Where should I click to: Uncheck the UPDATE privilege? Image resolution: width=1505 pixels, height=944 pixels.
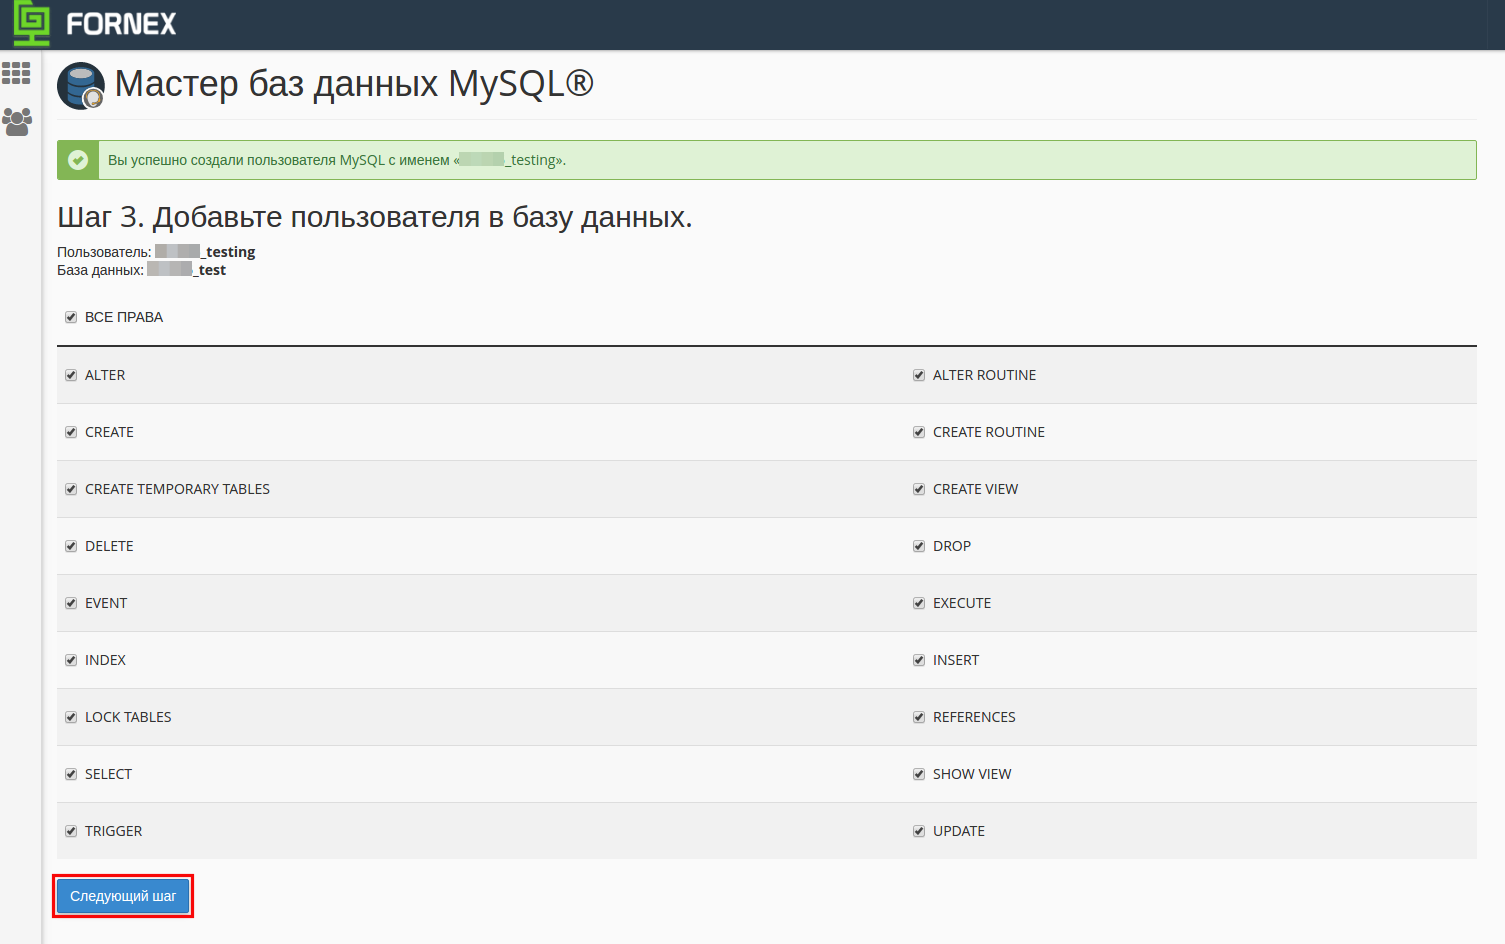pyautogui.click(x=919, y=831)
